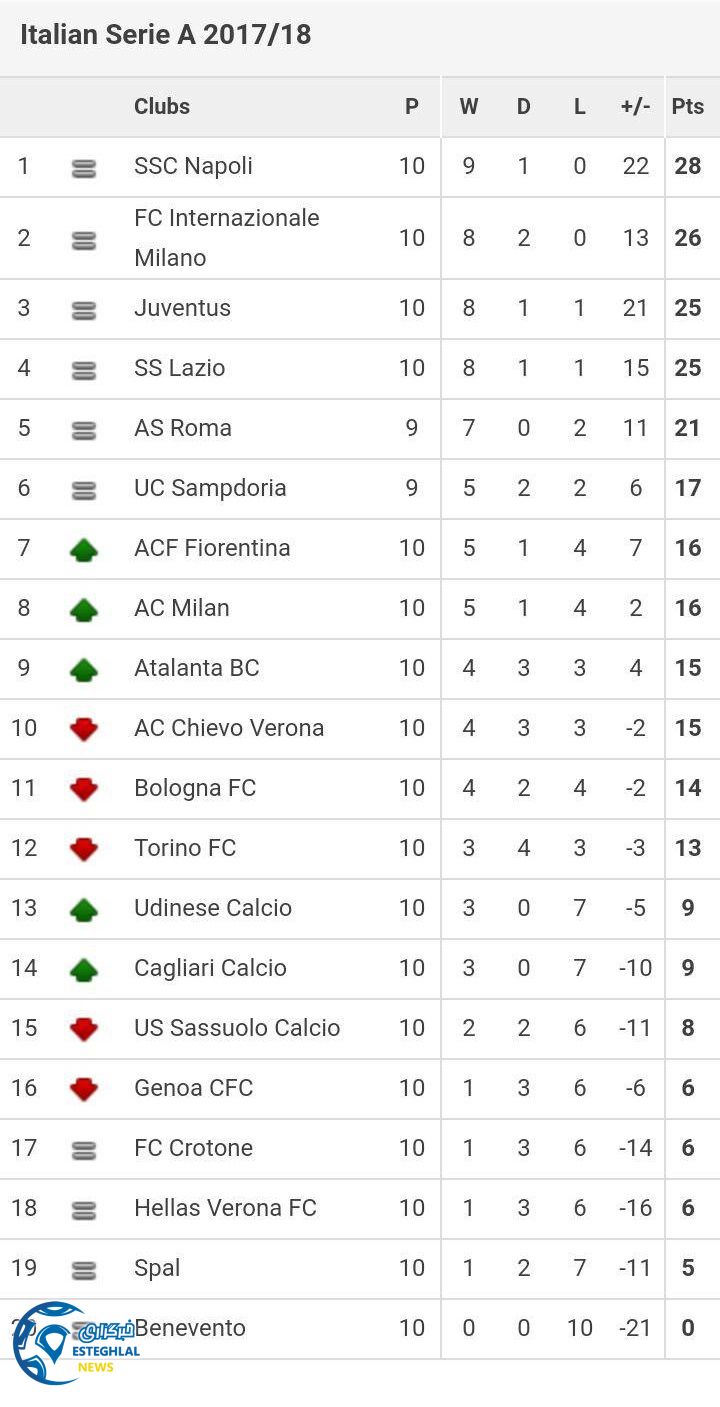Click the green up arrow beside Udinese Calcio
720x1407 pixels.
(84, 909)
